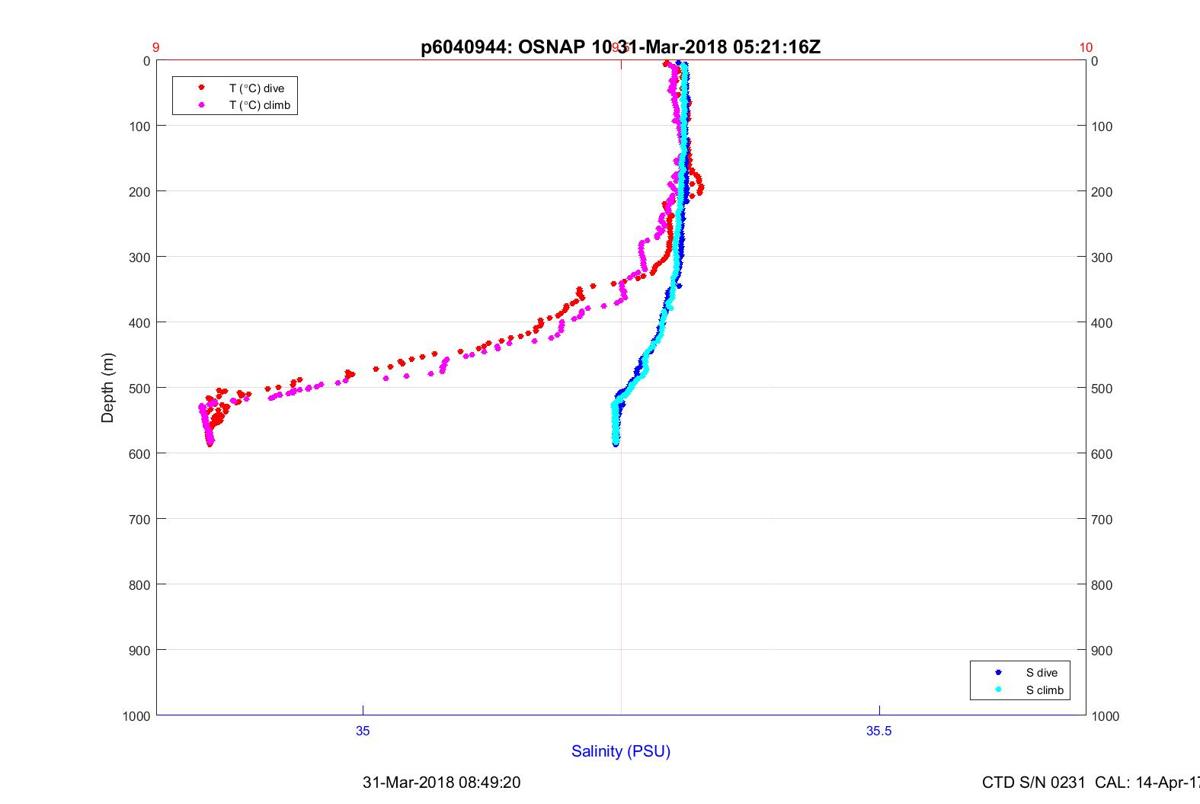Click the left axis 300 depth tick
Viewport: 1200px width, 804px height.
(x=139, y=257)
